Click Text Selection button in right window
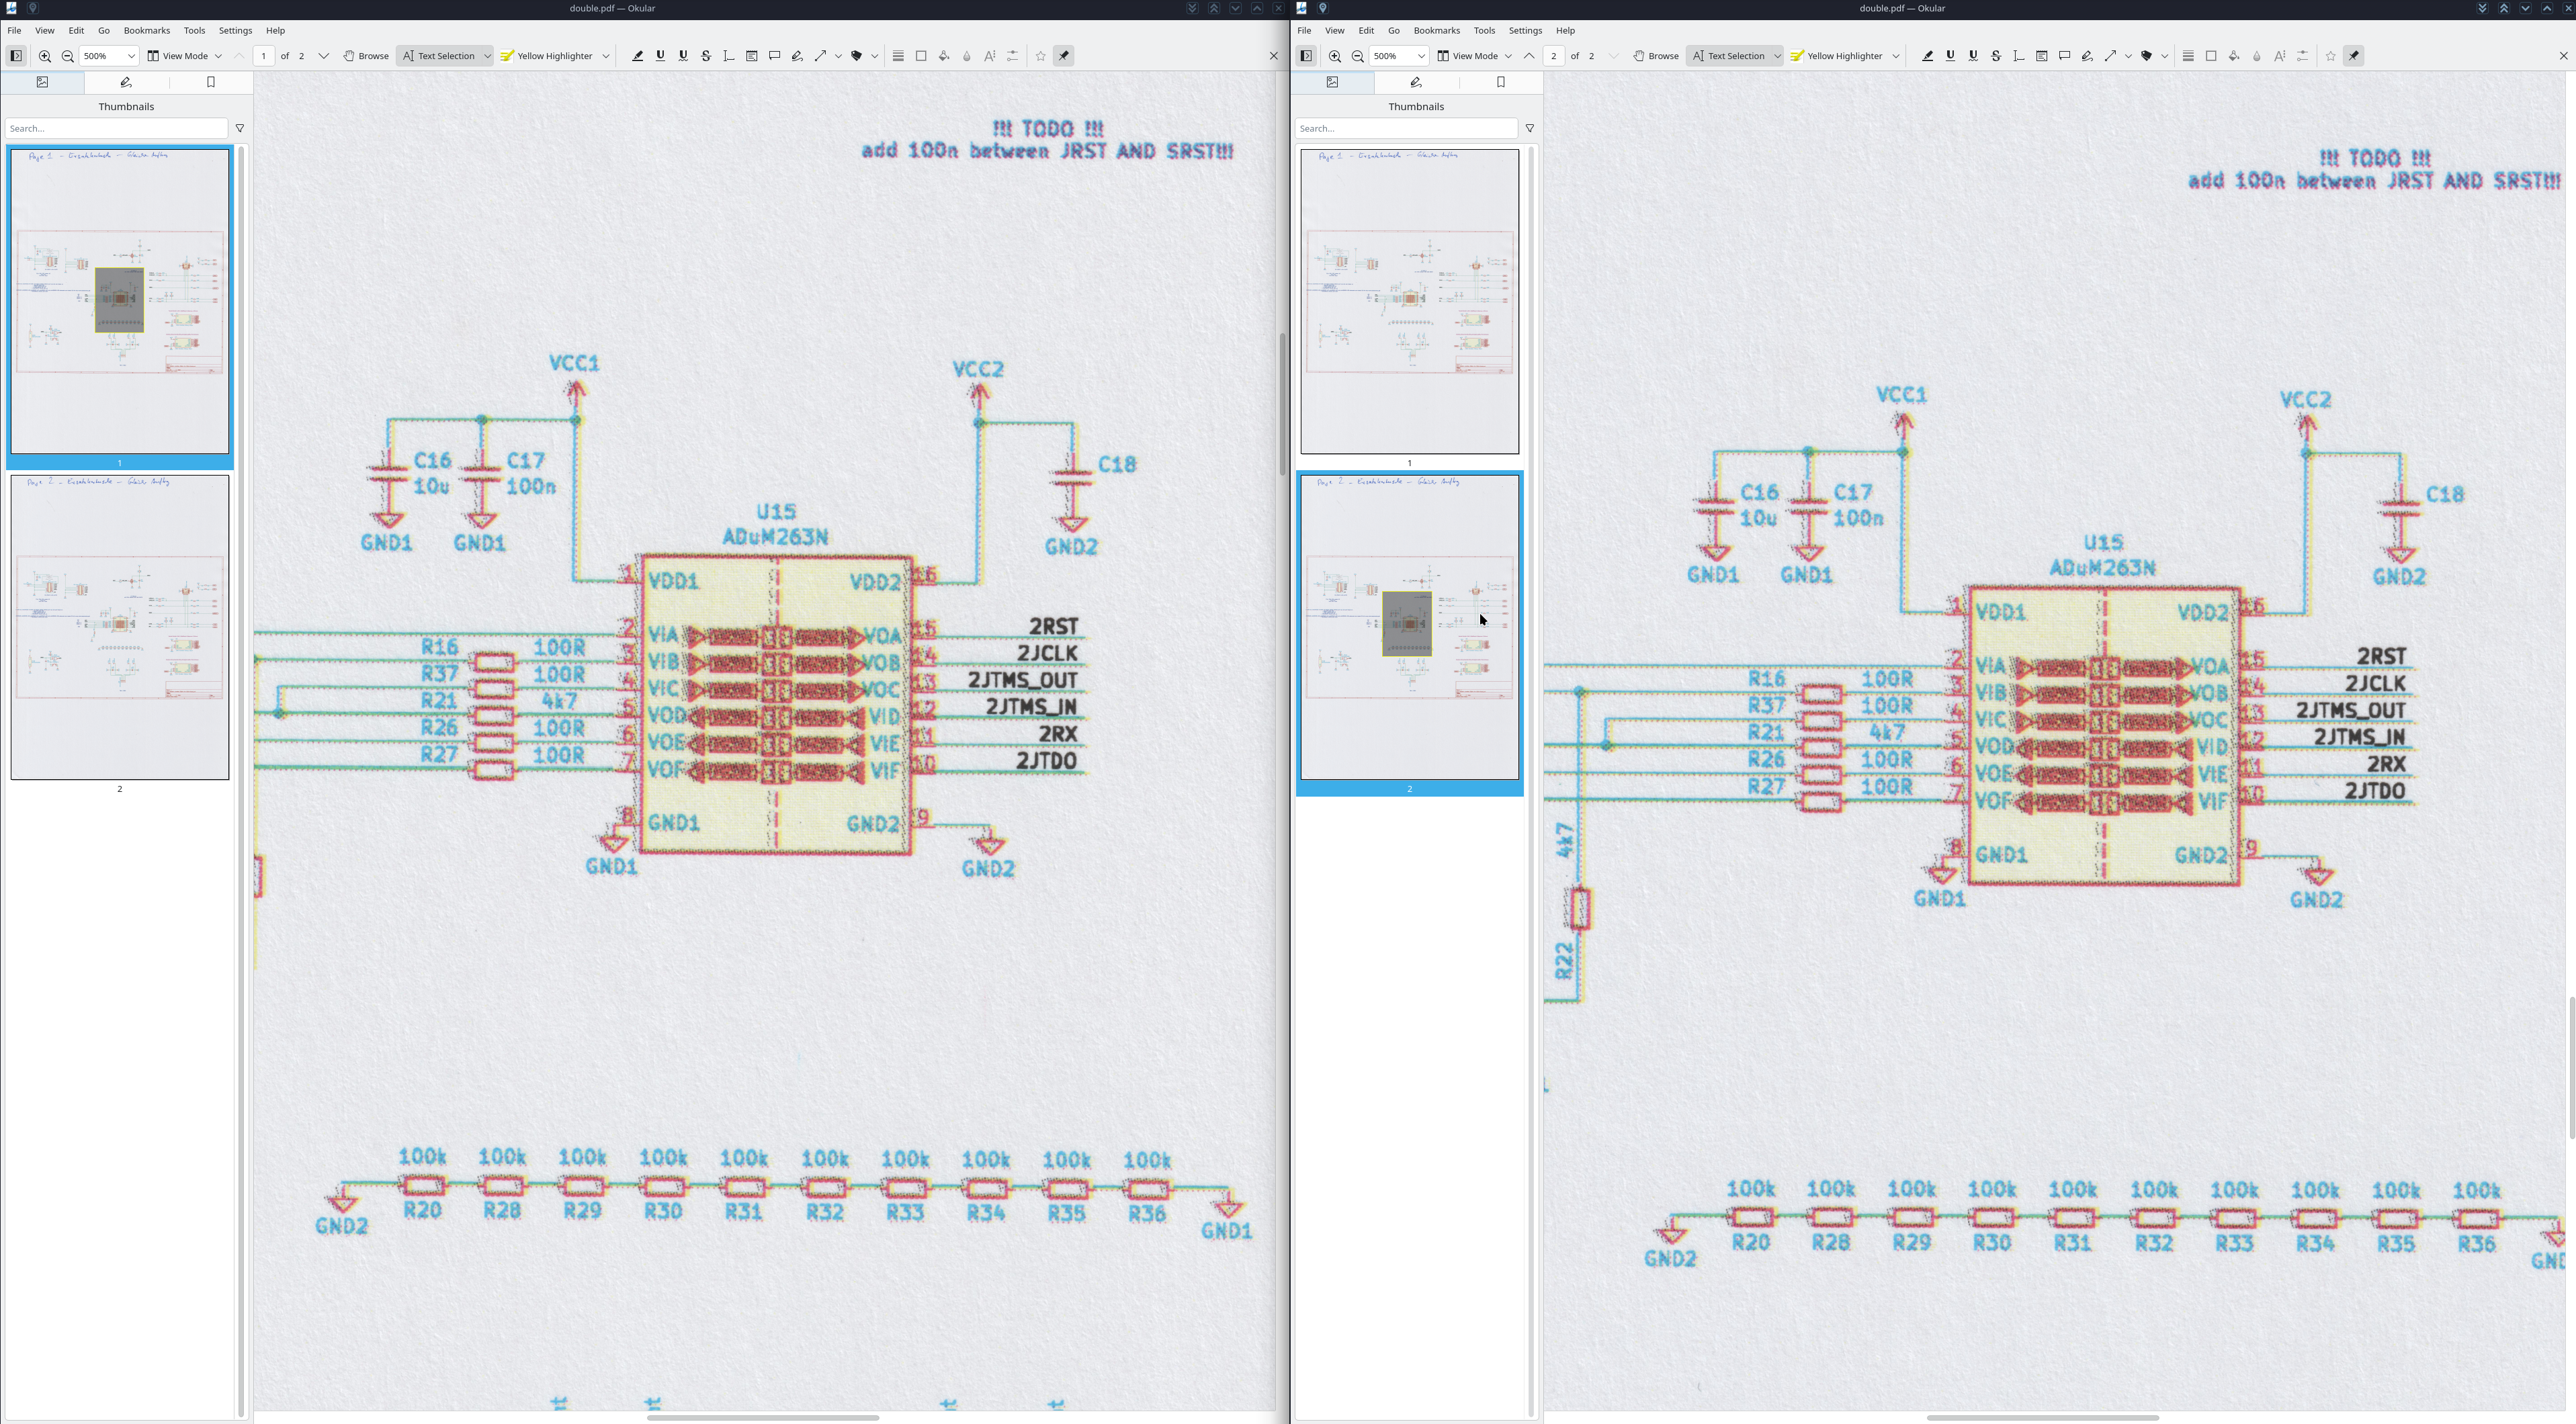The width and height of the screenshot is (2576, 1424). click(1728, 56)
